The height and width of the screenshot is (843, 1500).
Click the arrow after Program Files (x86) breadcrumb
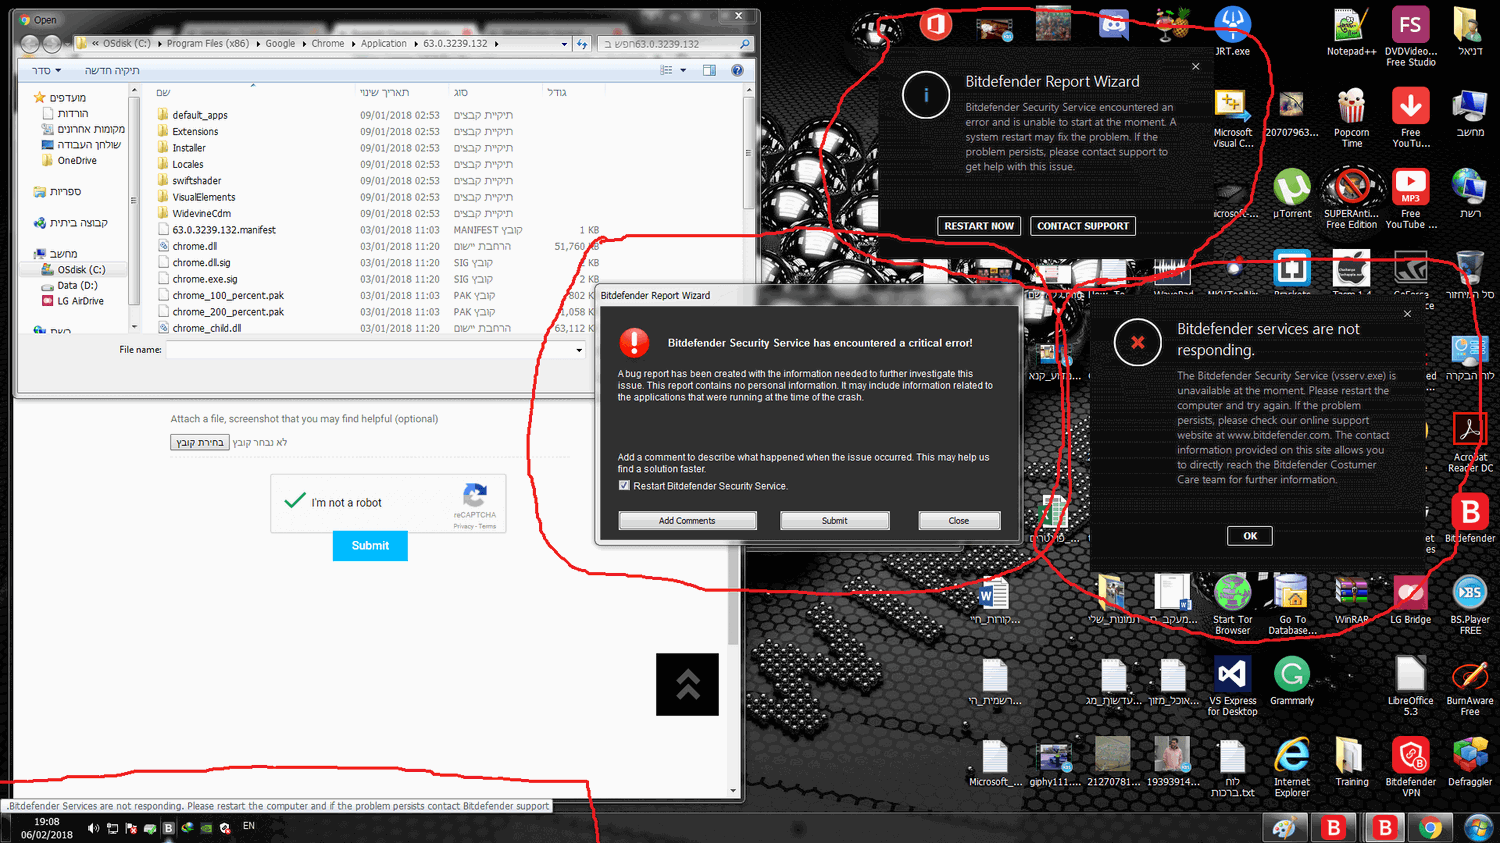point(257,44)
